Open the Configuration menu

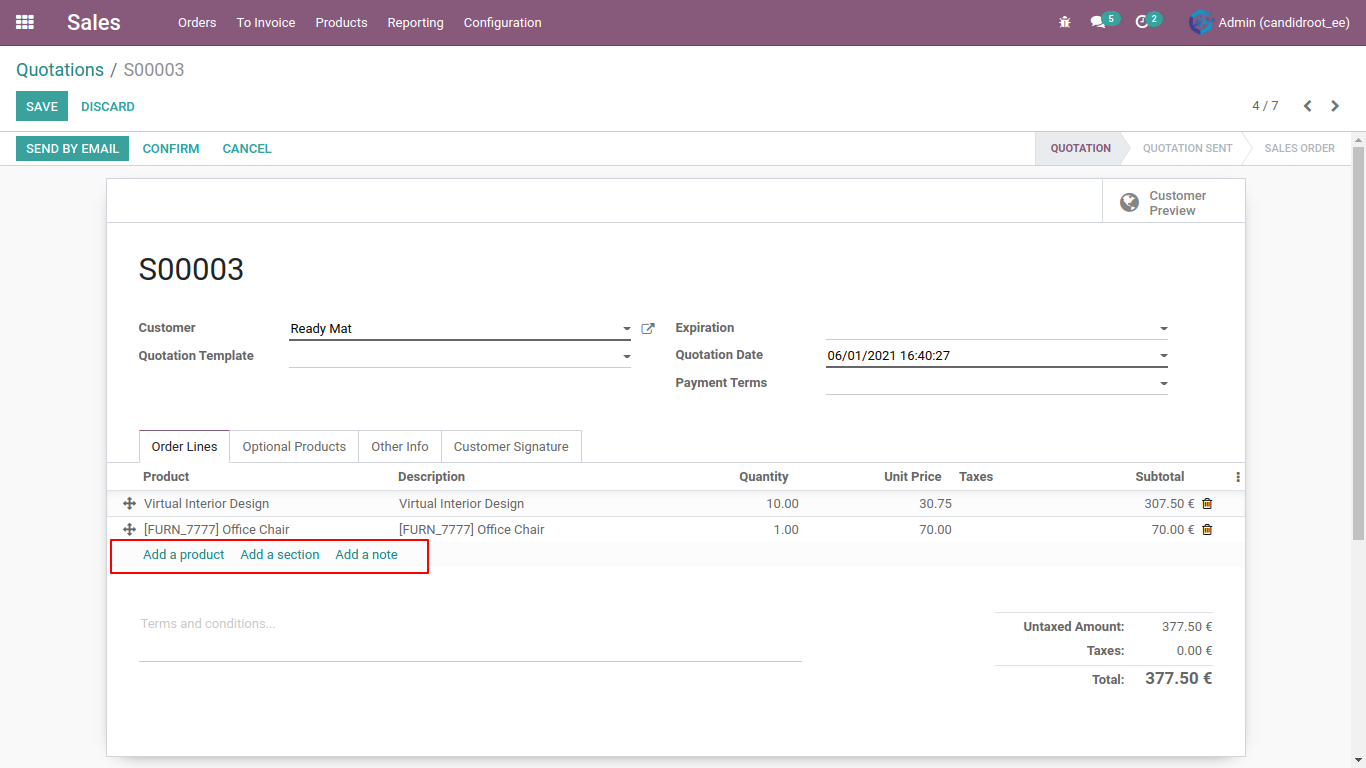coord(502,22)
